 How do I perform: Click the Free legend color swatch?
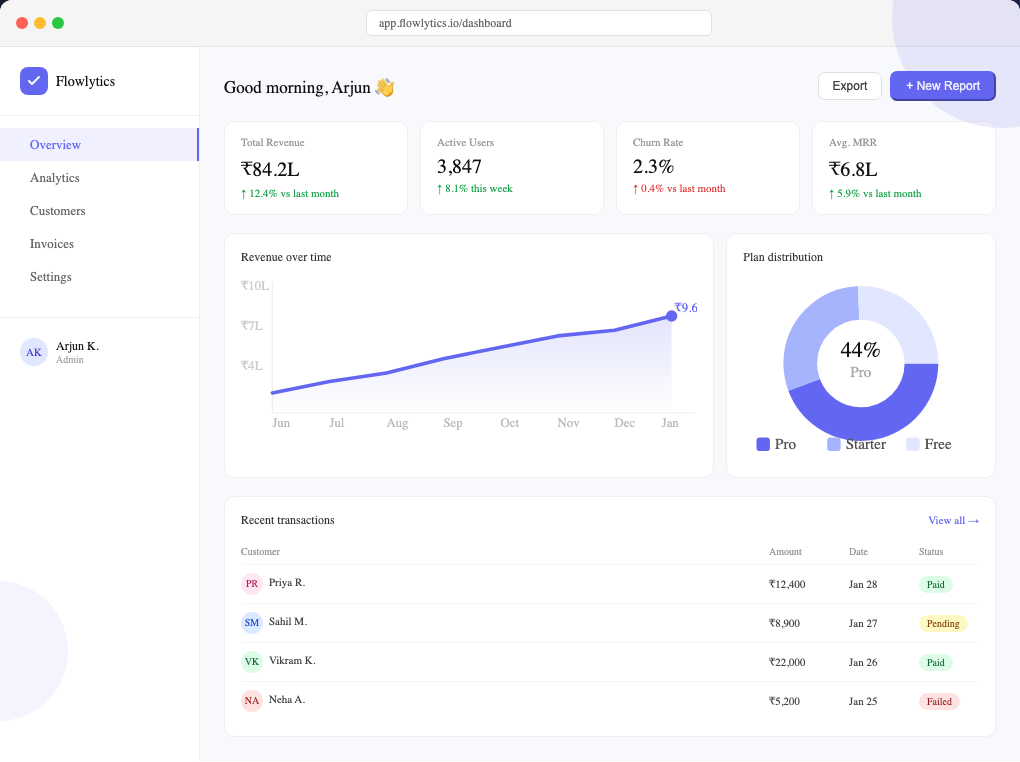(913, 444)
